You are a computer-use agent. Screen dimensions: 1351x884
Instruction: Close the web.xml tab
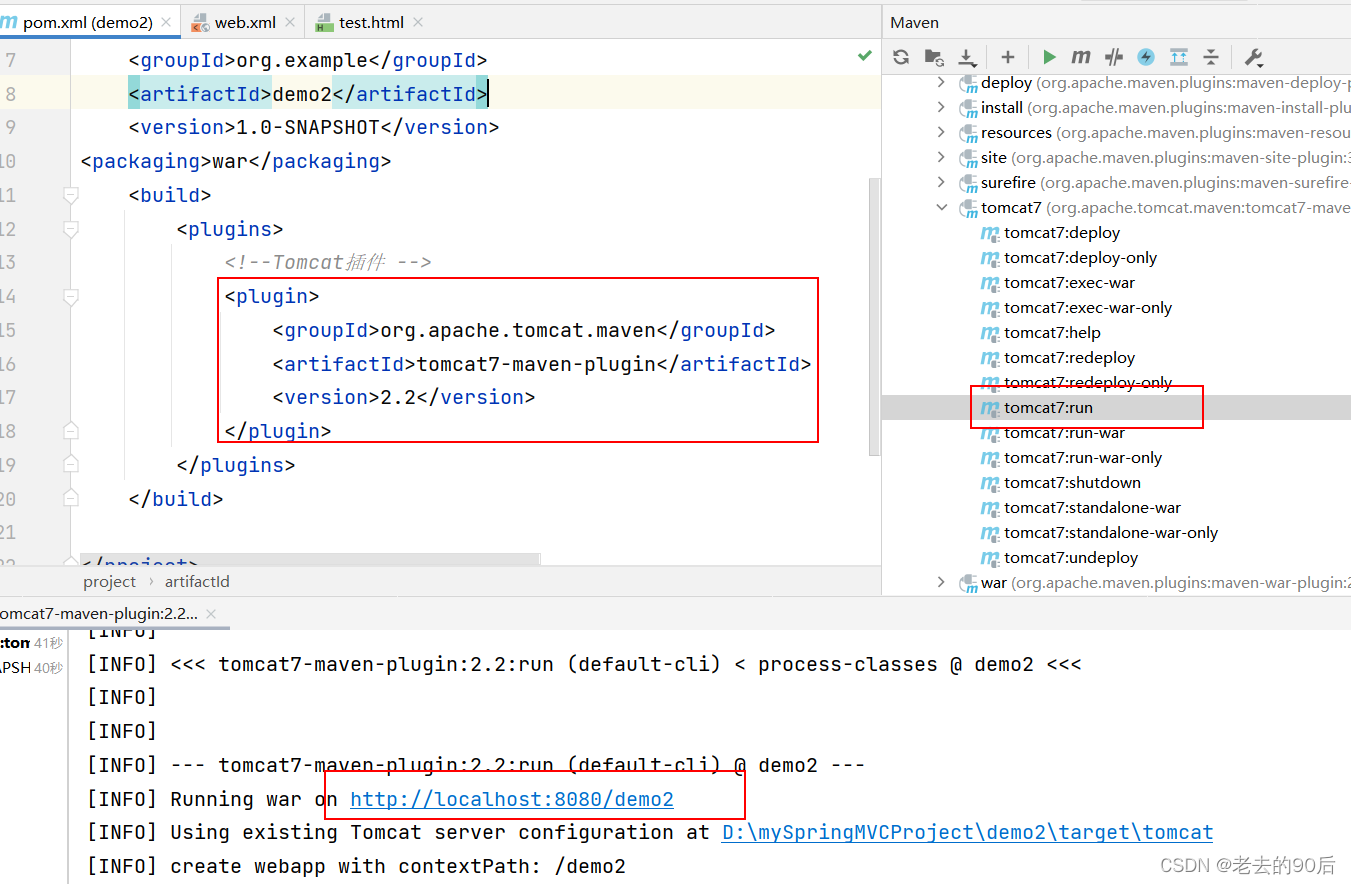click(291, 22)
